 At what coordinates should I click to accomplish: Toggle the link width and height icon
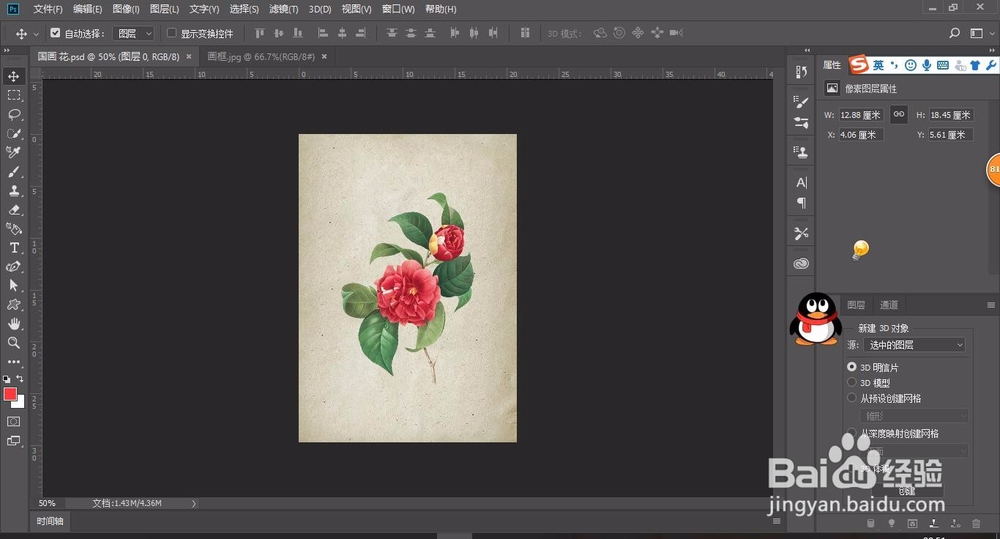click(x=899, y=114)
